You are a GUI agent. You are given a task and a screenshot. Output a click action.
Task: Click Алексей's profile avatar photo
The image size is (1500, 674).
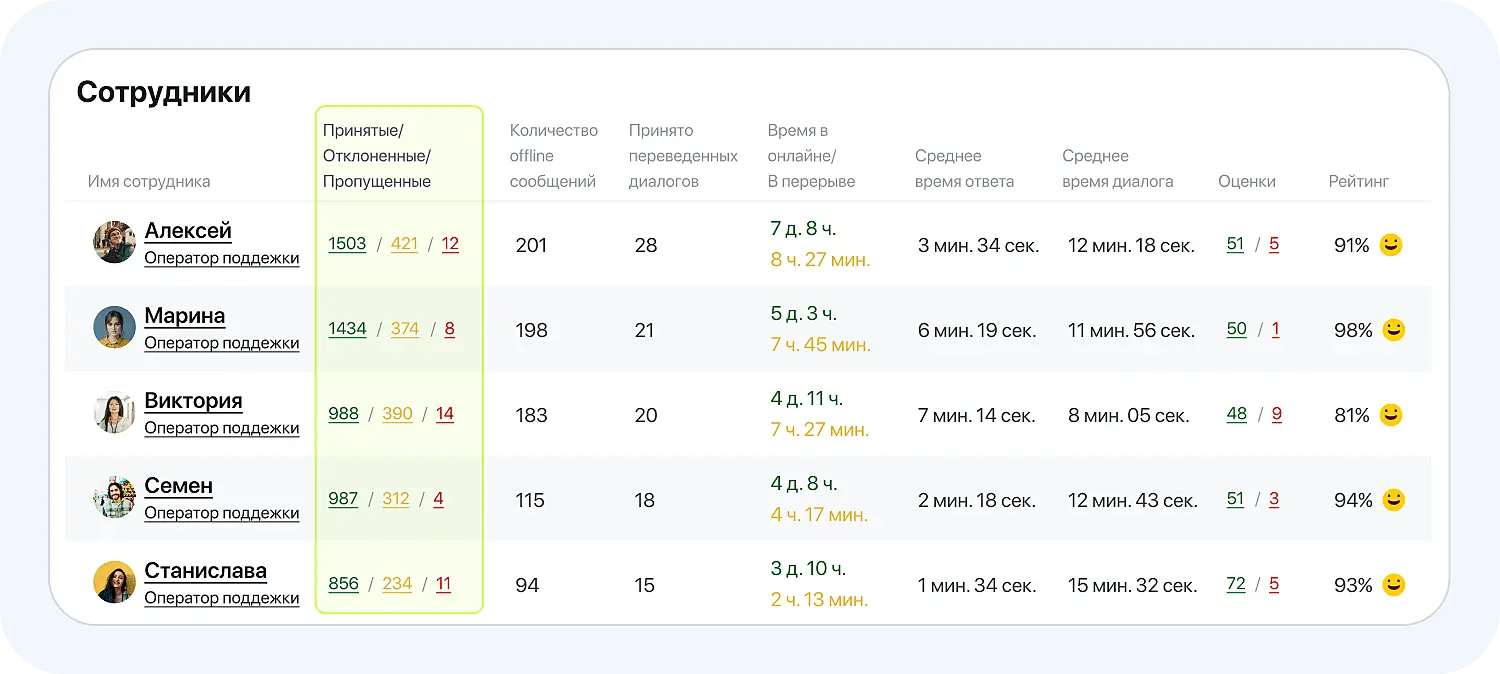(x=114, y=242)
